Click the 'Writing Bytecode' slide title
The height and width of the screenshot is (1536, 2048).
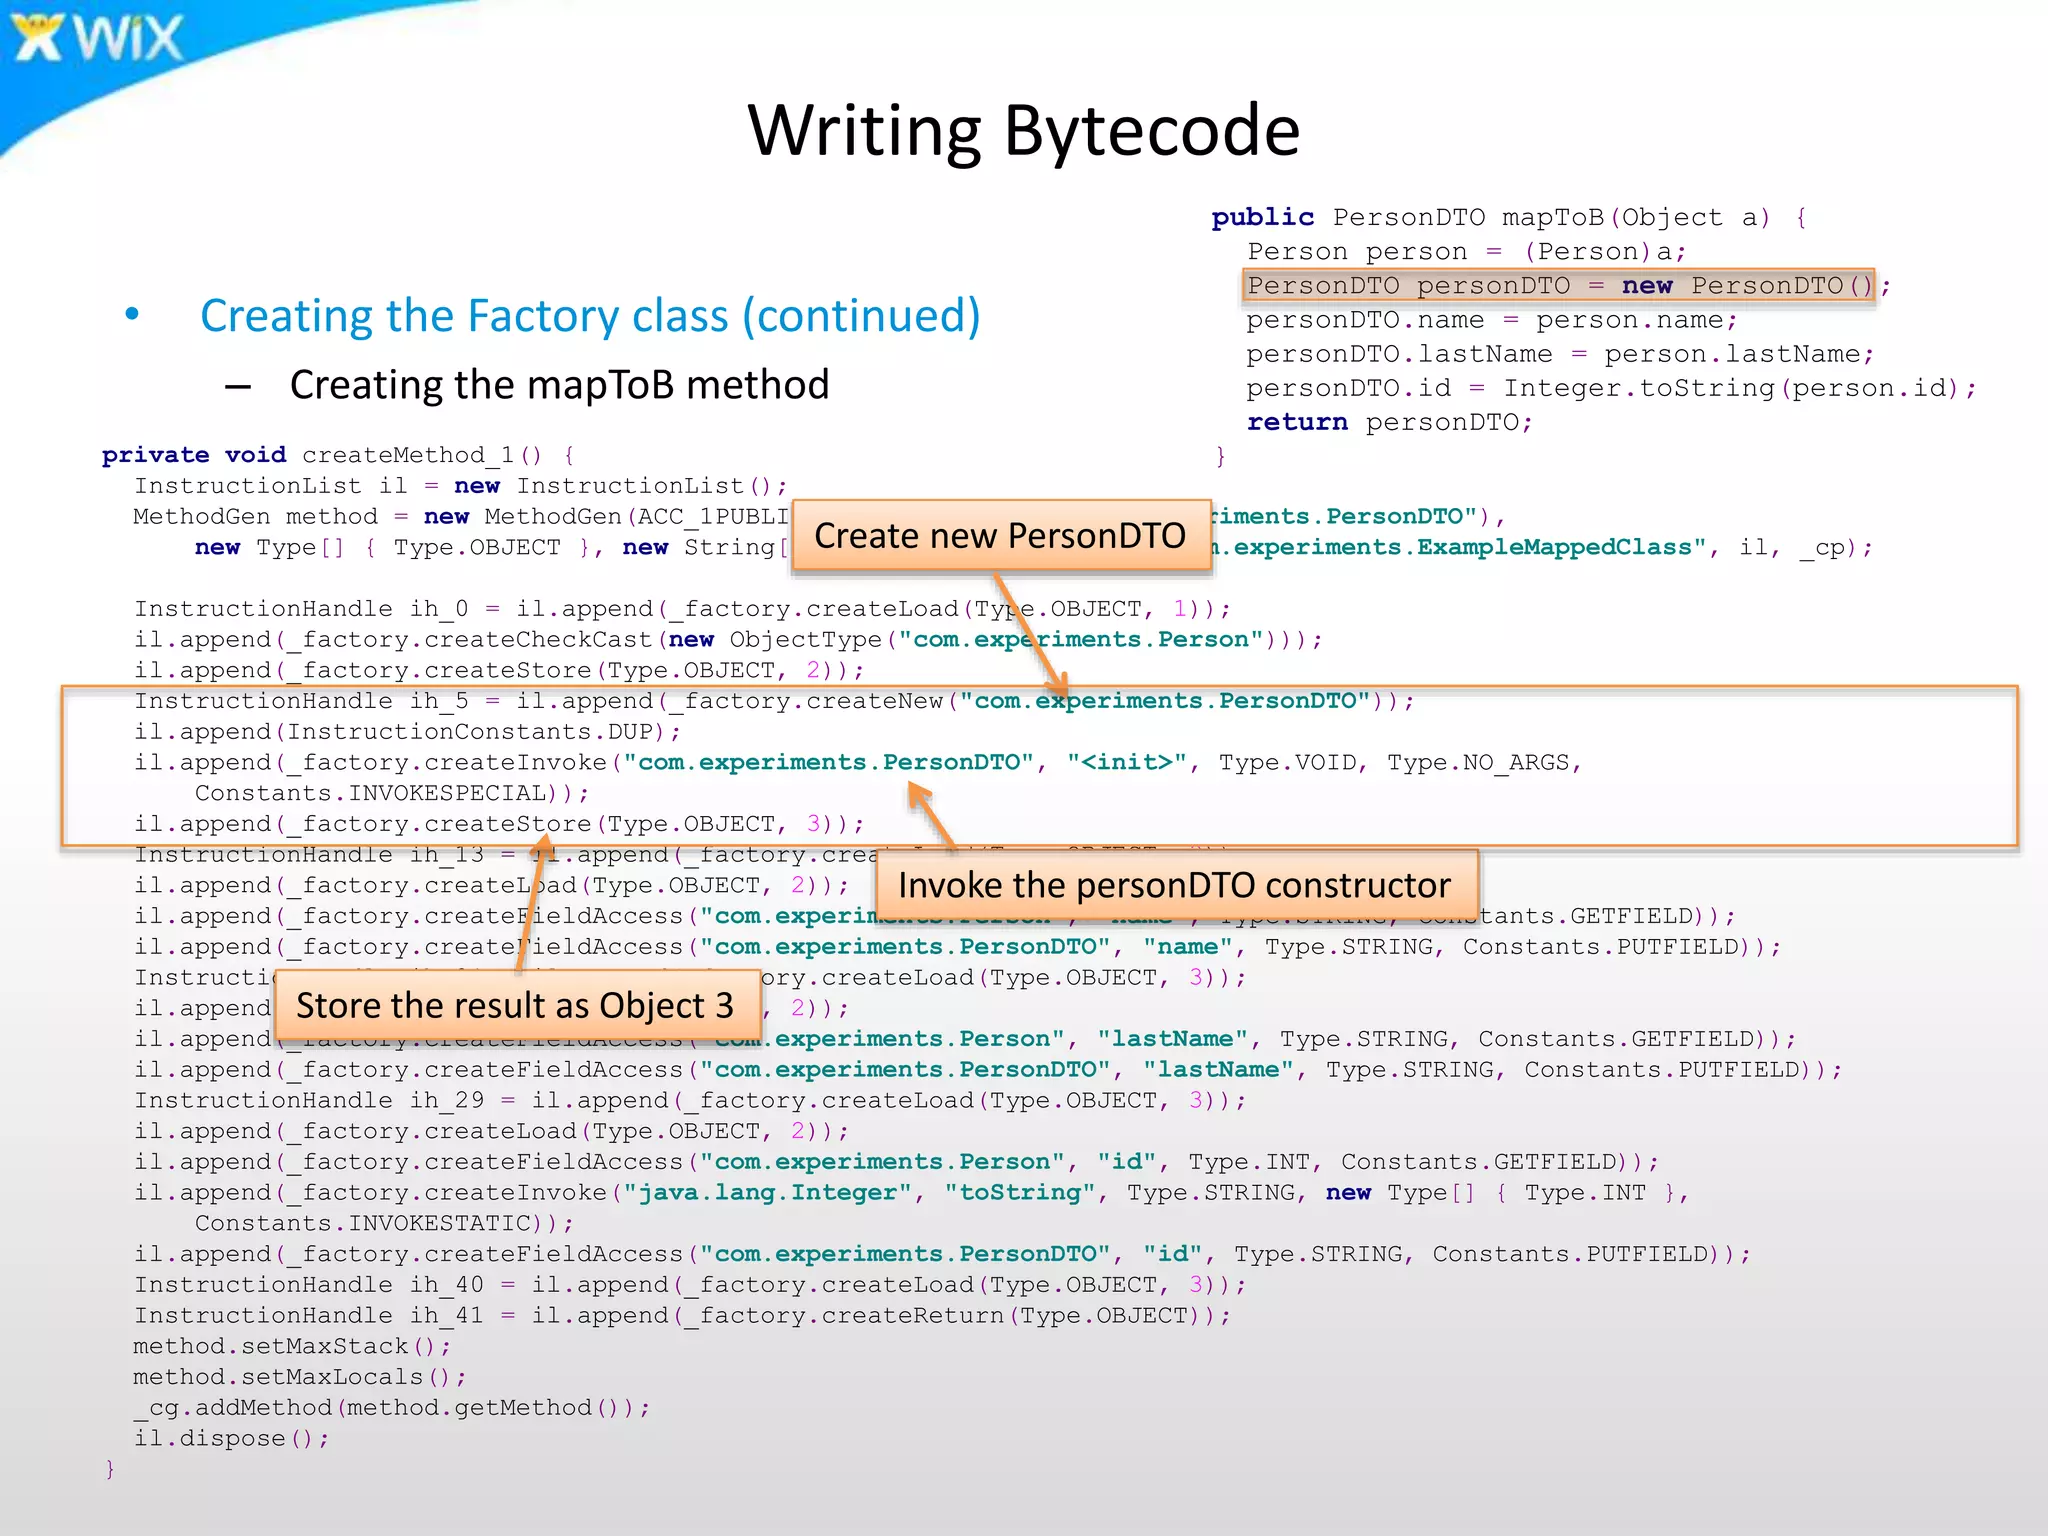pyautogui.click(x=1023, y=131)
